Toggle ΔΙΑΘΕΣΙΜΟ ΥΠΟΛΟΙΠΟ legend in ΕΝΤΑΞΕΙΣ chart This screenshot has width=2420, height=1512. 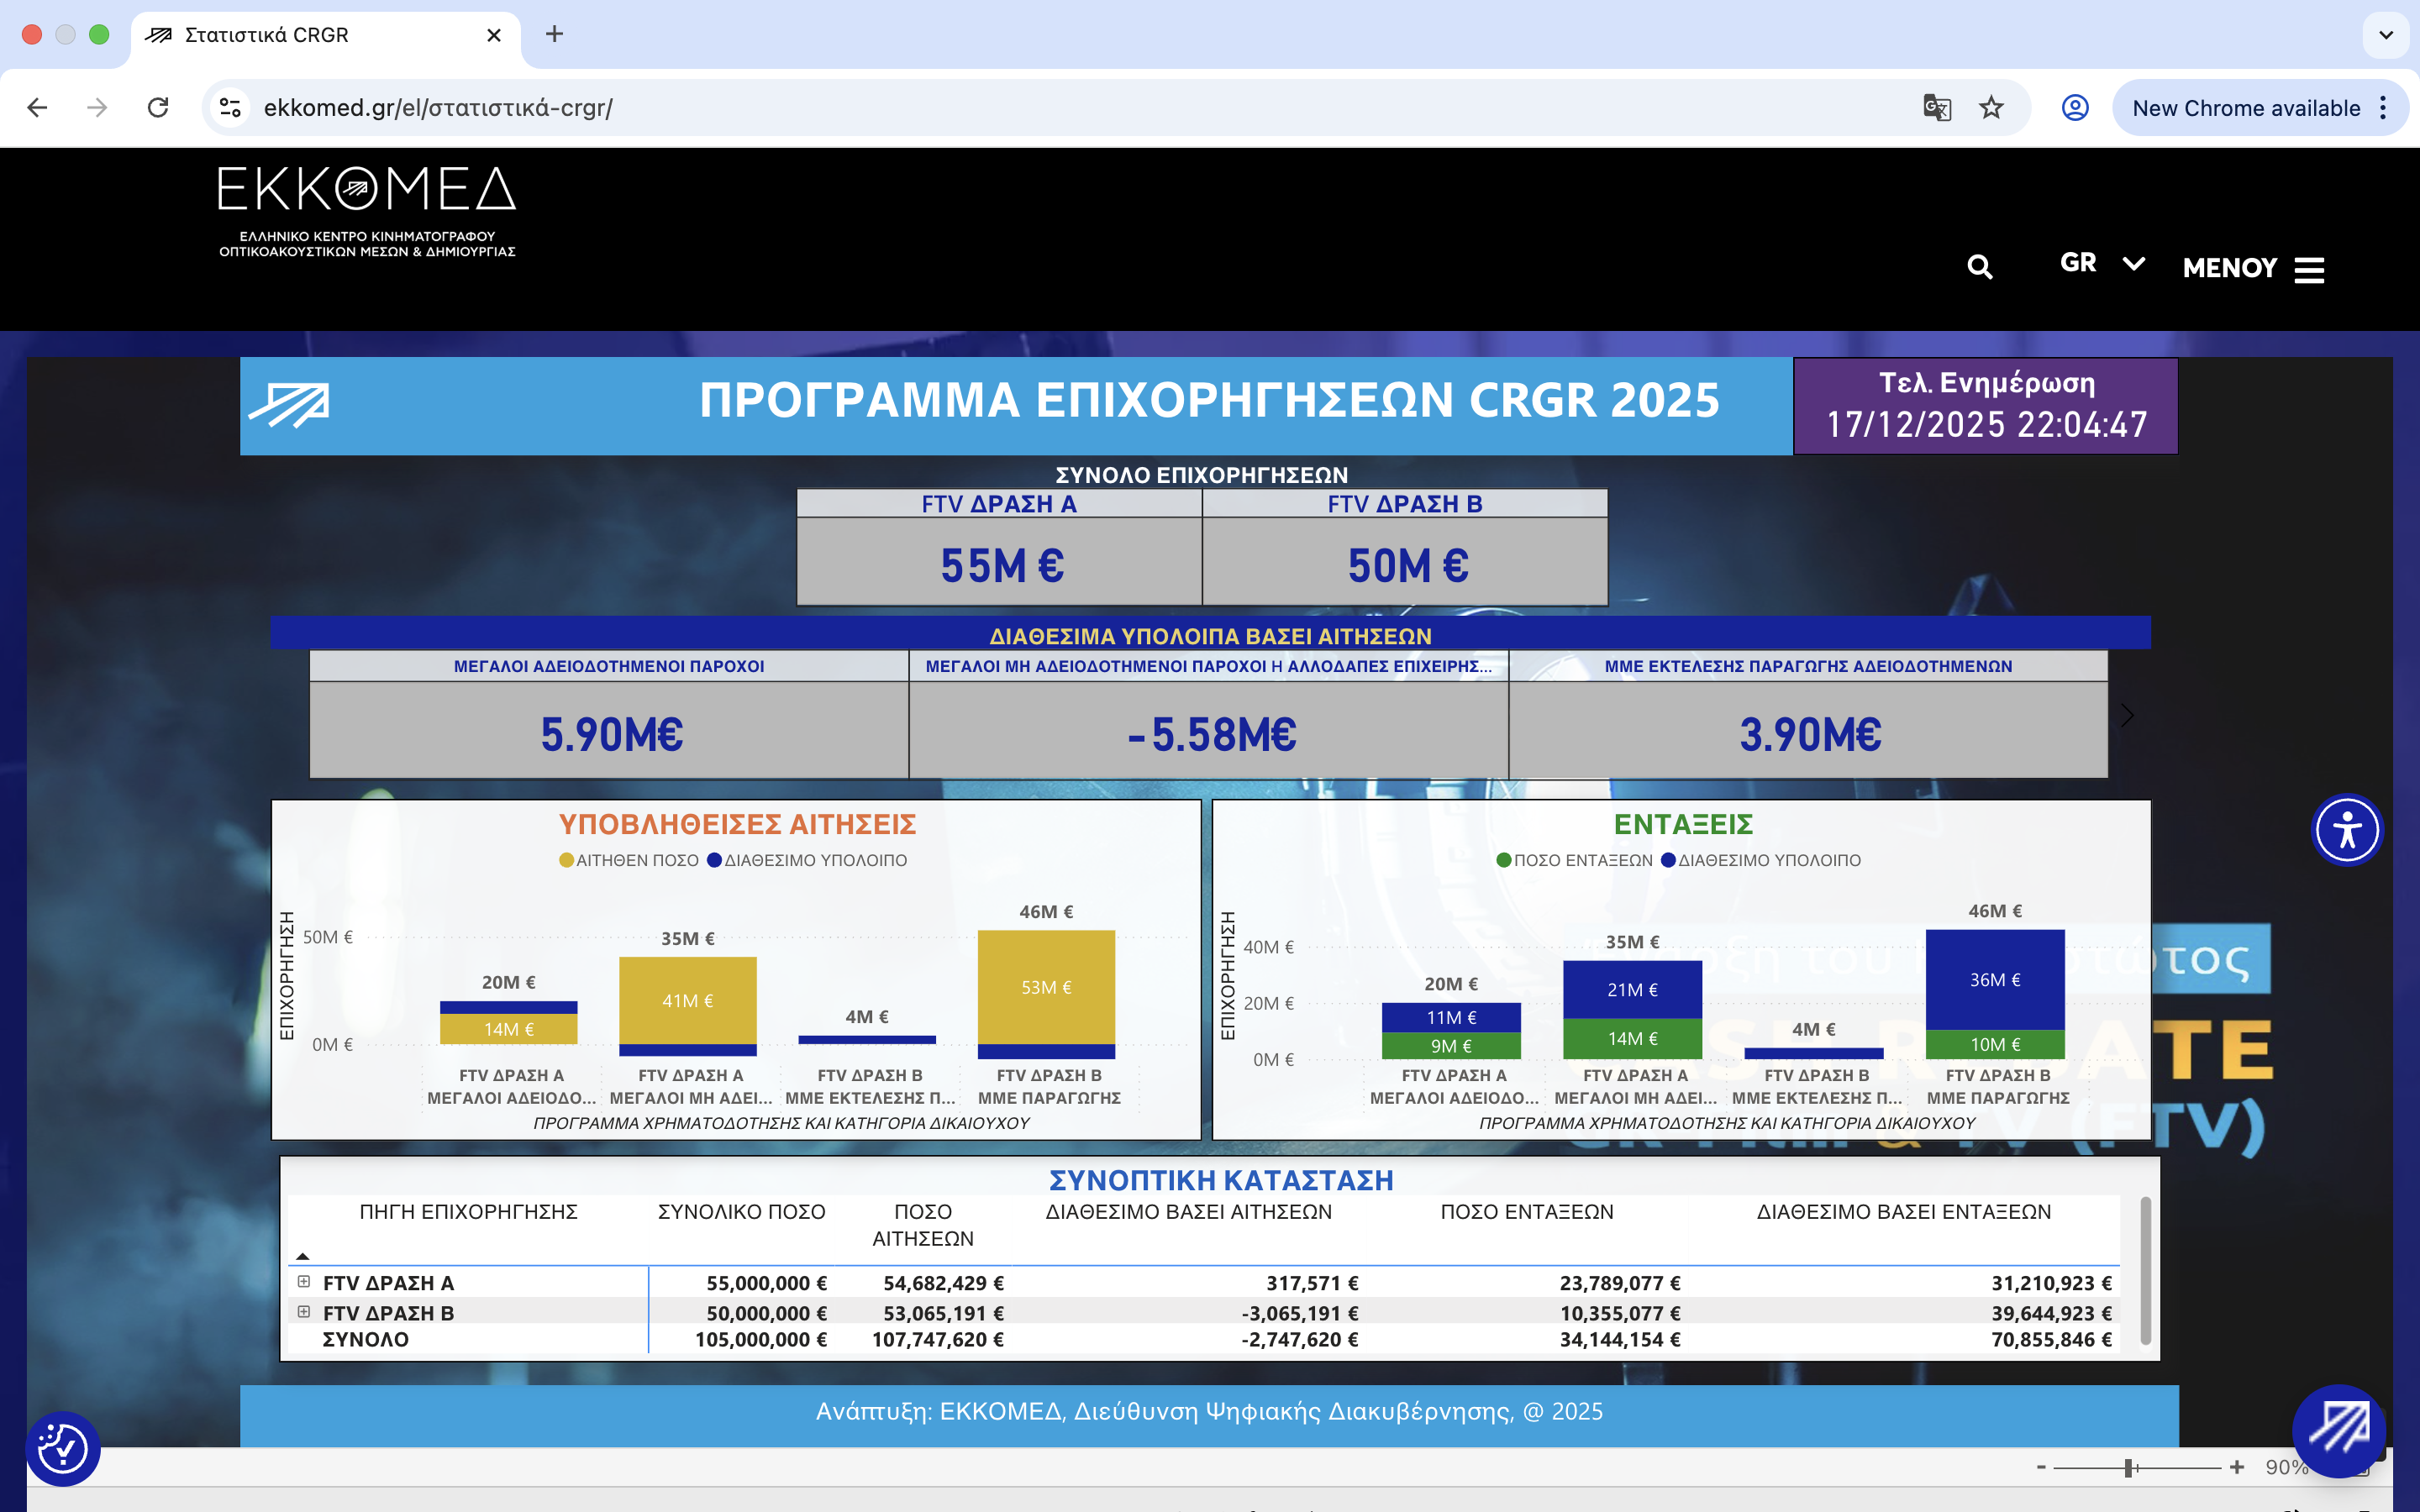(x=1761, y=860)
